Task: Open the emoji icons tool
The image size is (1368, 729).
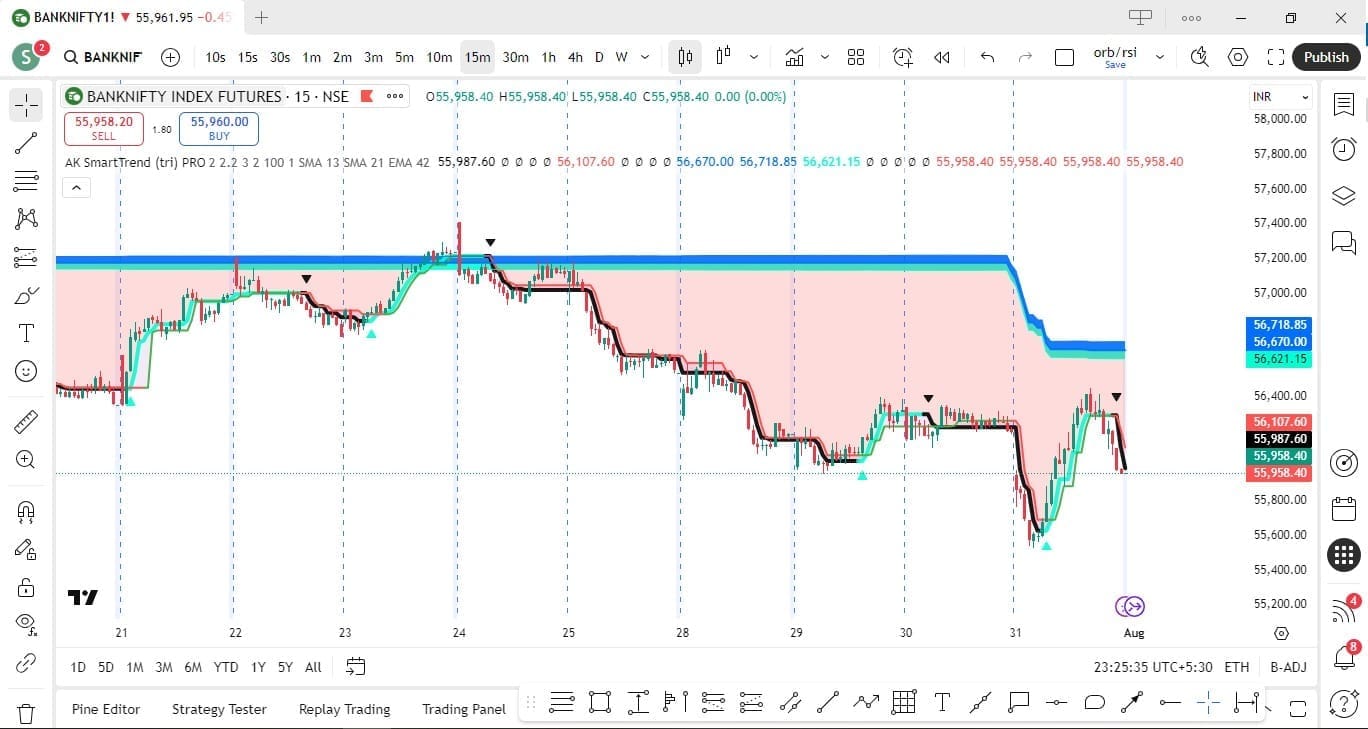Action: [26, 371]
